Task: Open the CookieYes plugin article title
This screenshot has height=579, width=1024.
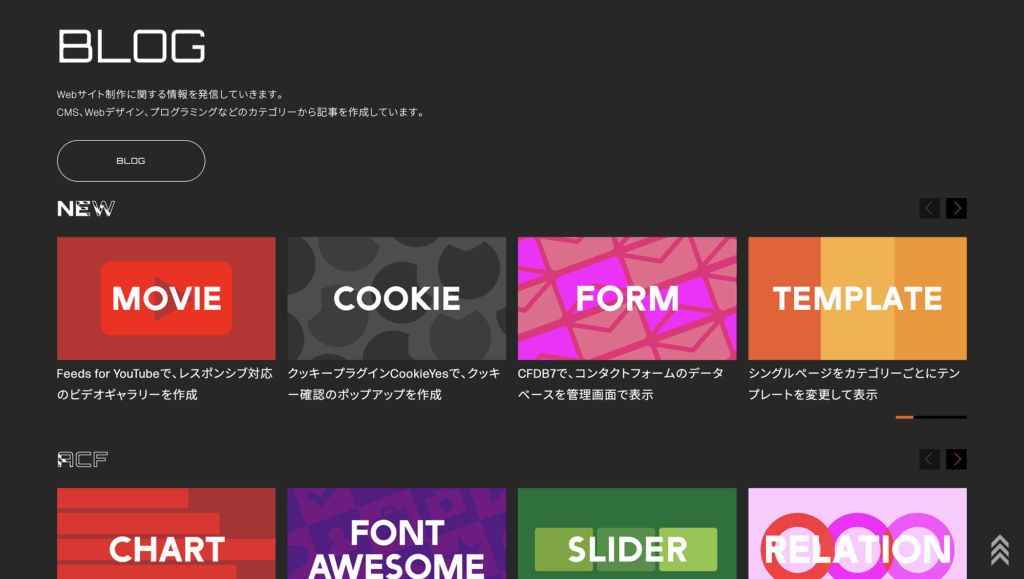Action: pos(394,383)
